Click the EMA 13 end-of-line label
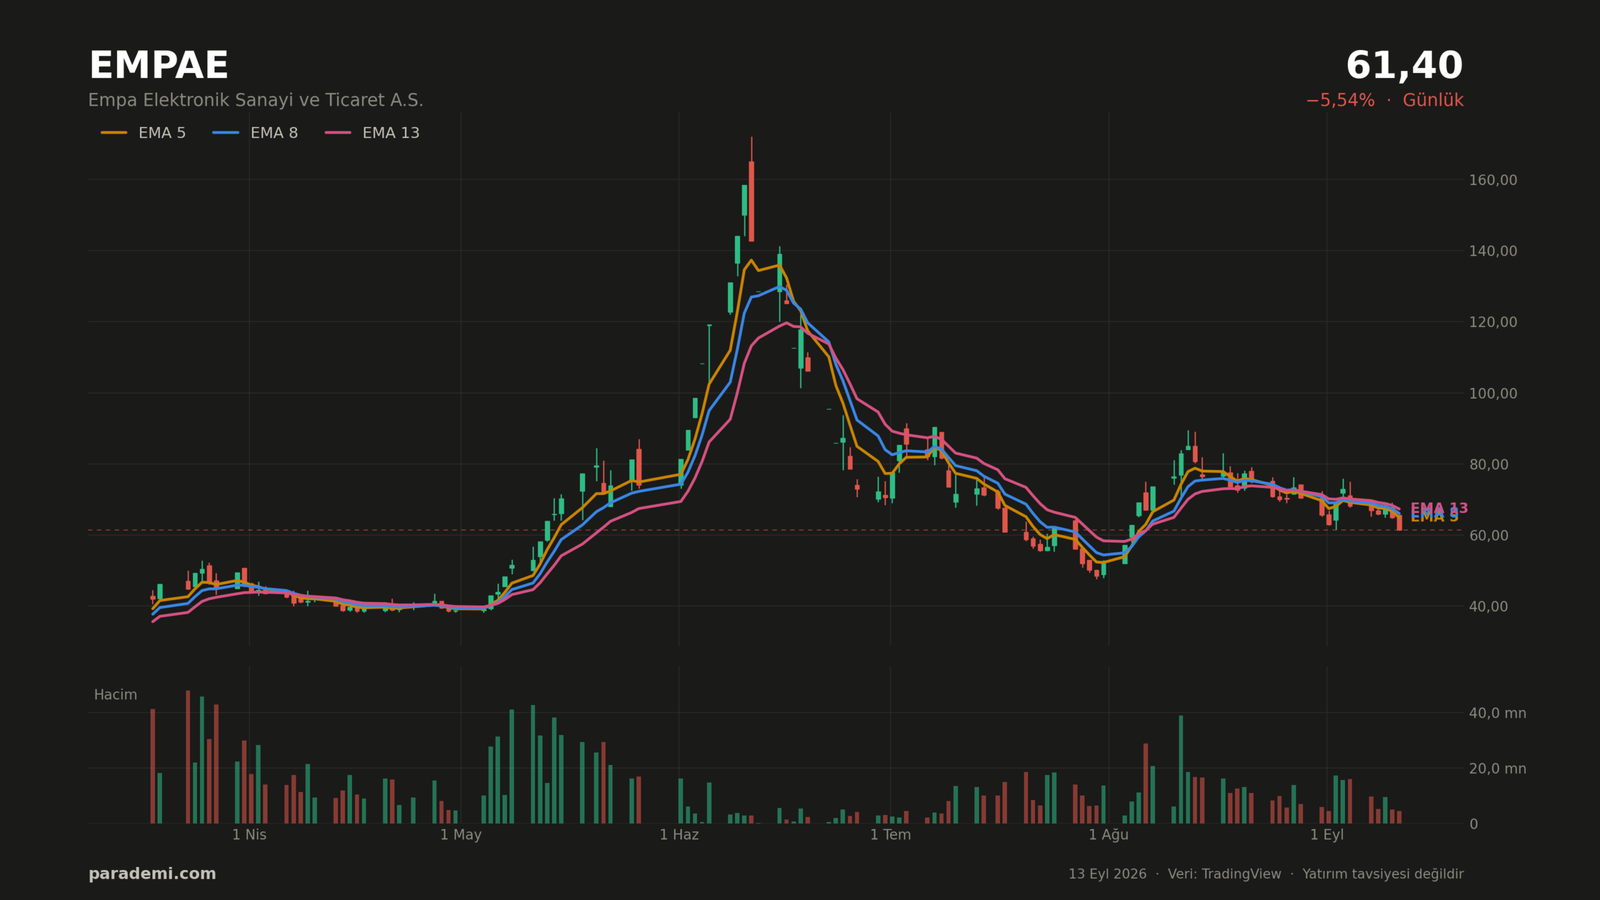Viewport: 1600px width, 900px height. [1439, 508]
